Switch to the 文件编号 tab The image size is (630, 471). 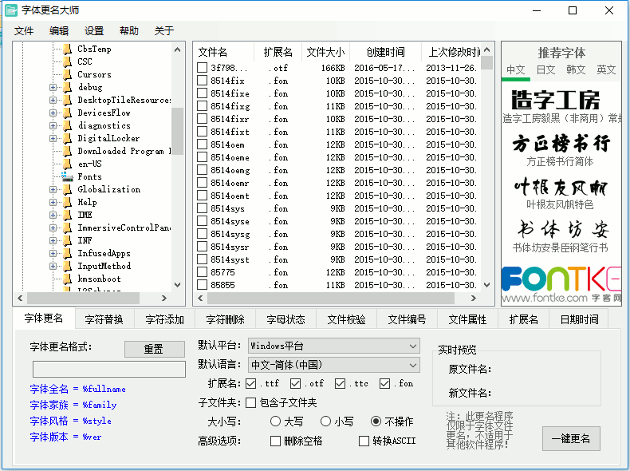[407, 319]
